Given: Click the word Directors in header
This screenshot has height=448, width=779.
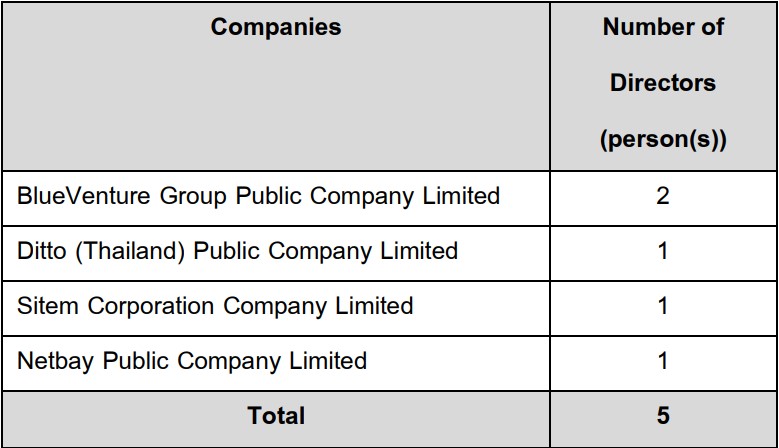Looking at the screenshot, I should coord(663,82).
